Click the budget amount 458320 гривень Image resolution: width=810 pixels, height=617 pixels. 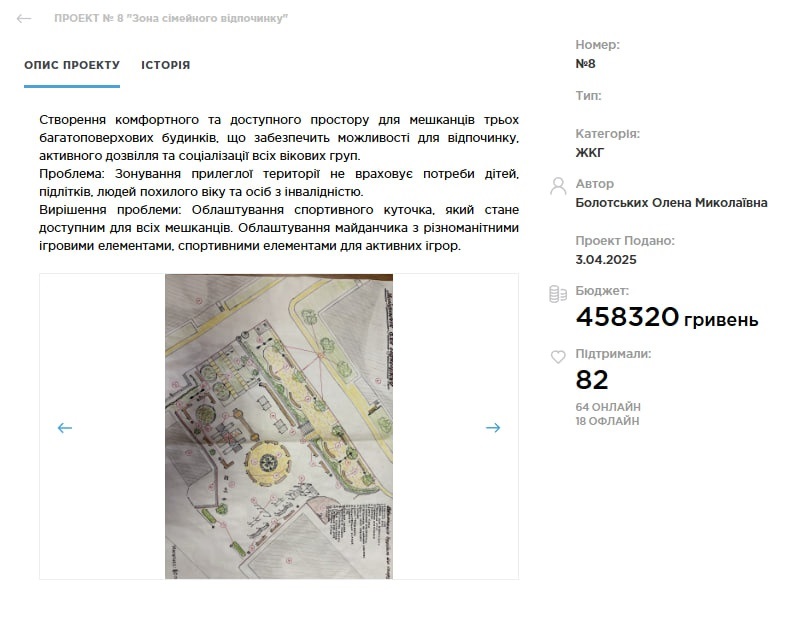(x=667, y=317)
